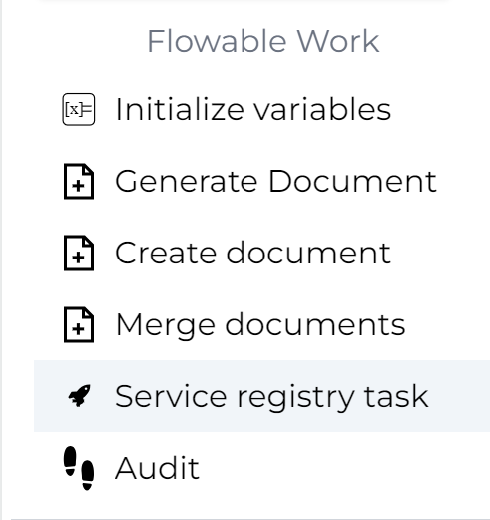Click the word Document in Generate Document
The image size is (490, 520).
pos(352,181)
